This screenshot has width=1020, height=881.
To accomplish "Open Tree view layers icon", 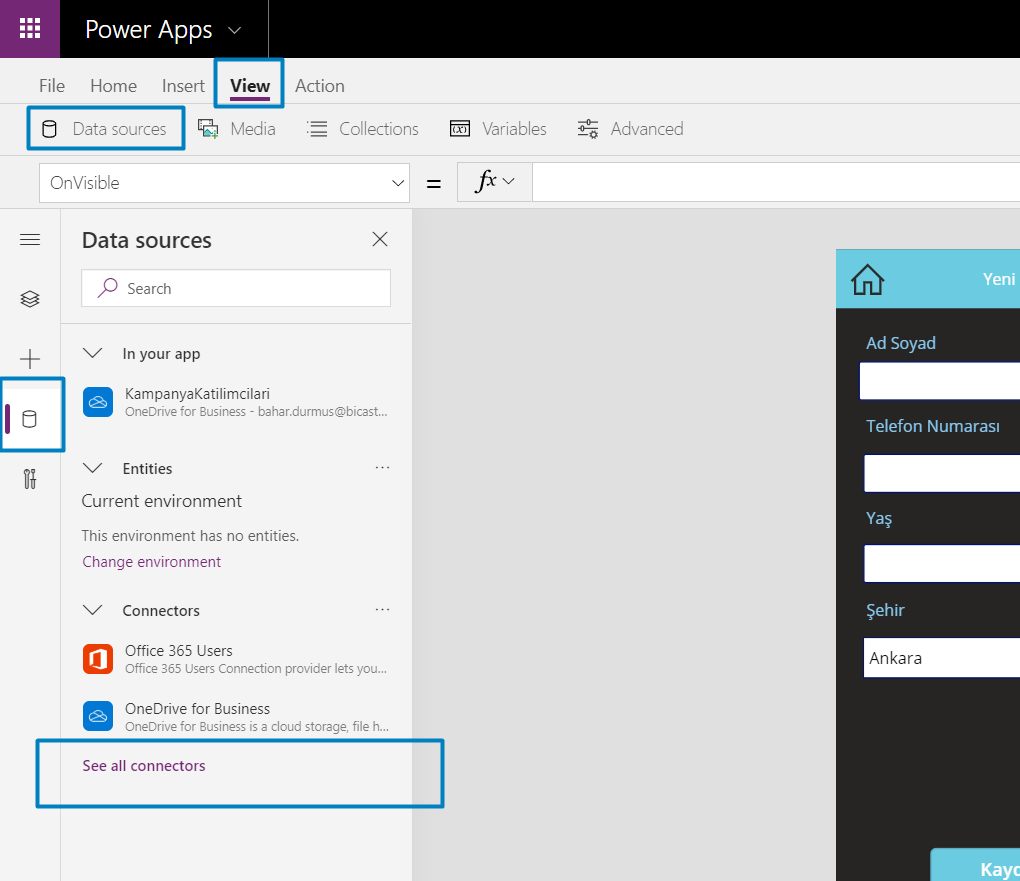I will tap(30, 299).
